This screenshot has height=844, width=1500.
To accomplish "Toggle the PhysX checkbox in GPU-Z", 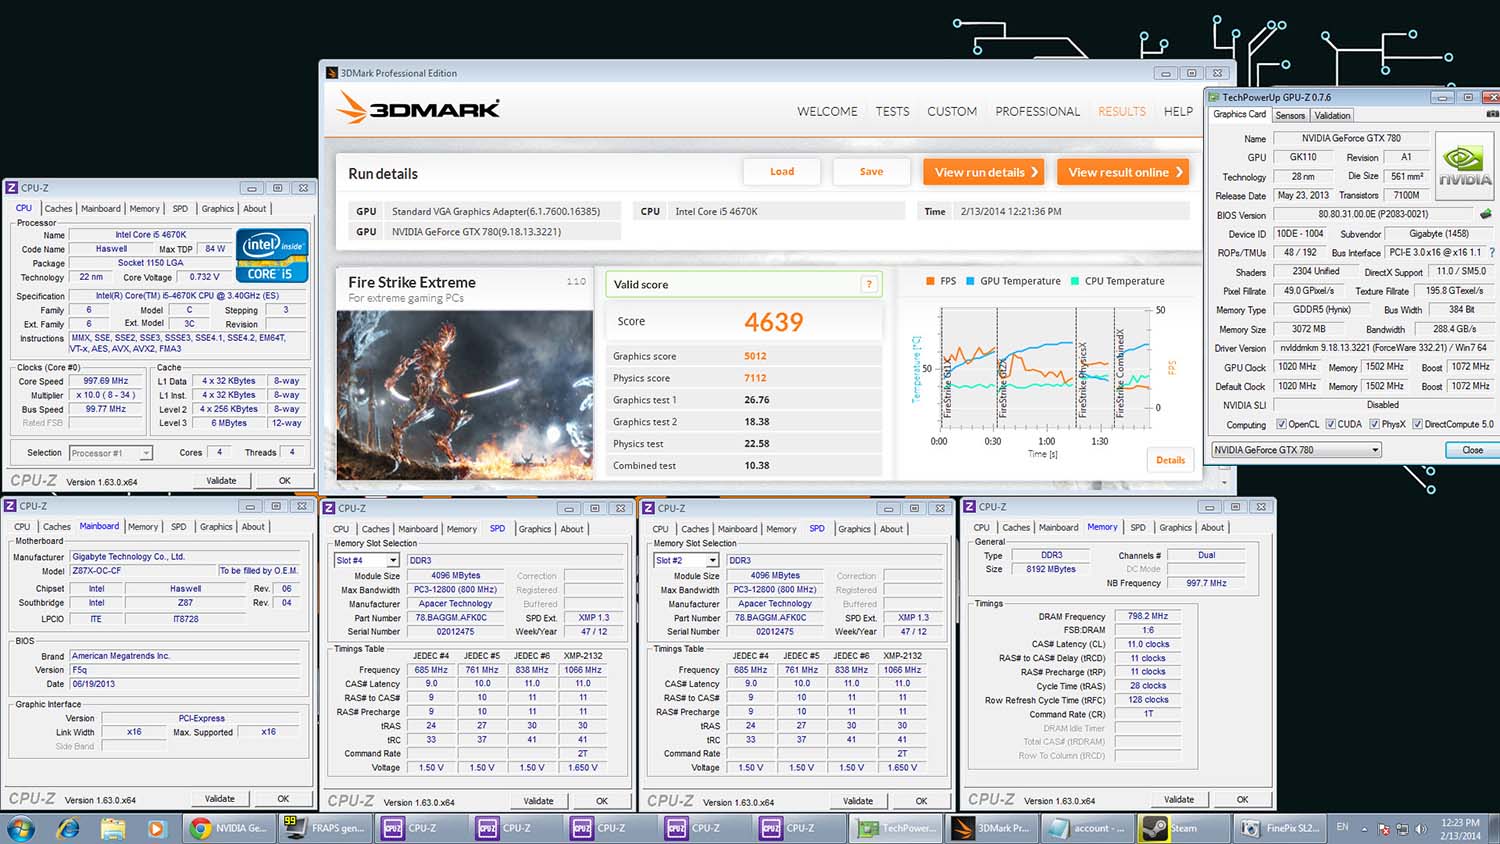I will [1375, 424].
